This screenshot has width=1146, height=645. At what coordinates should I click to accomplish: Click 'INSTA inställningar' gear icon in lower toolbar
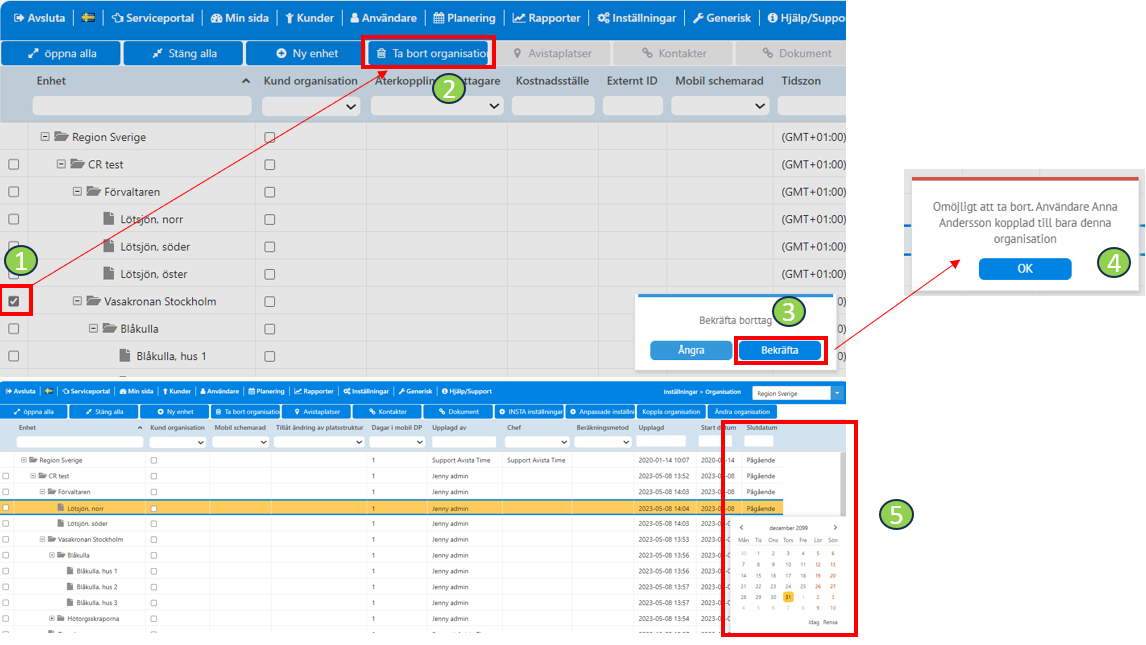coord(502,412)
